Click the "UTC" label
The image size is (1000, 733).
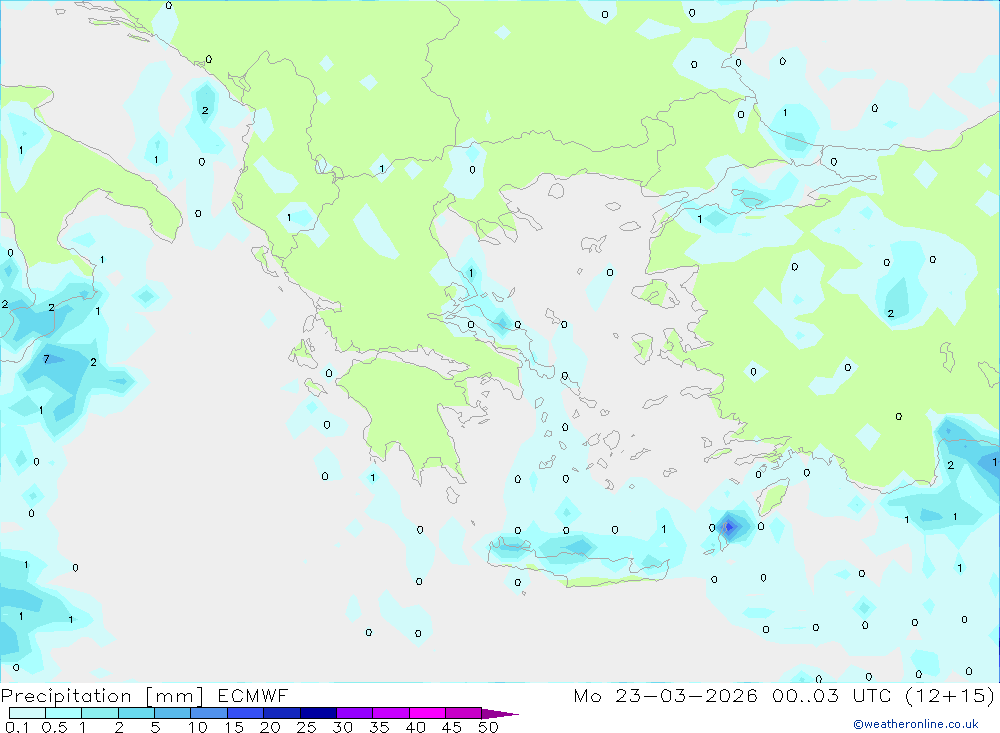pyautogui.click(x=872, y=695)
